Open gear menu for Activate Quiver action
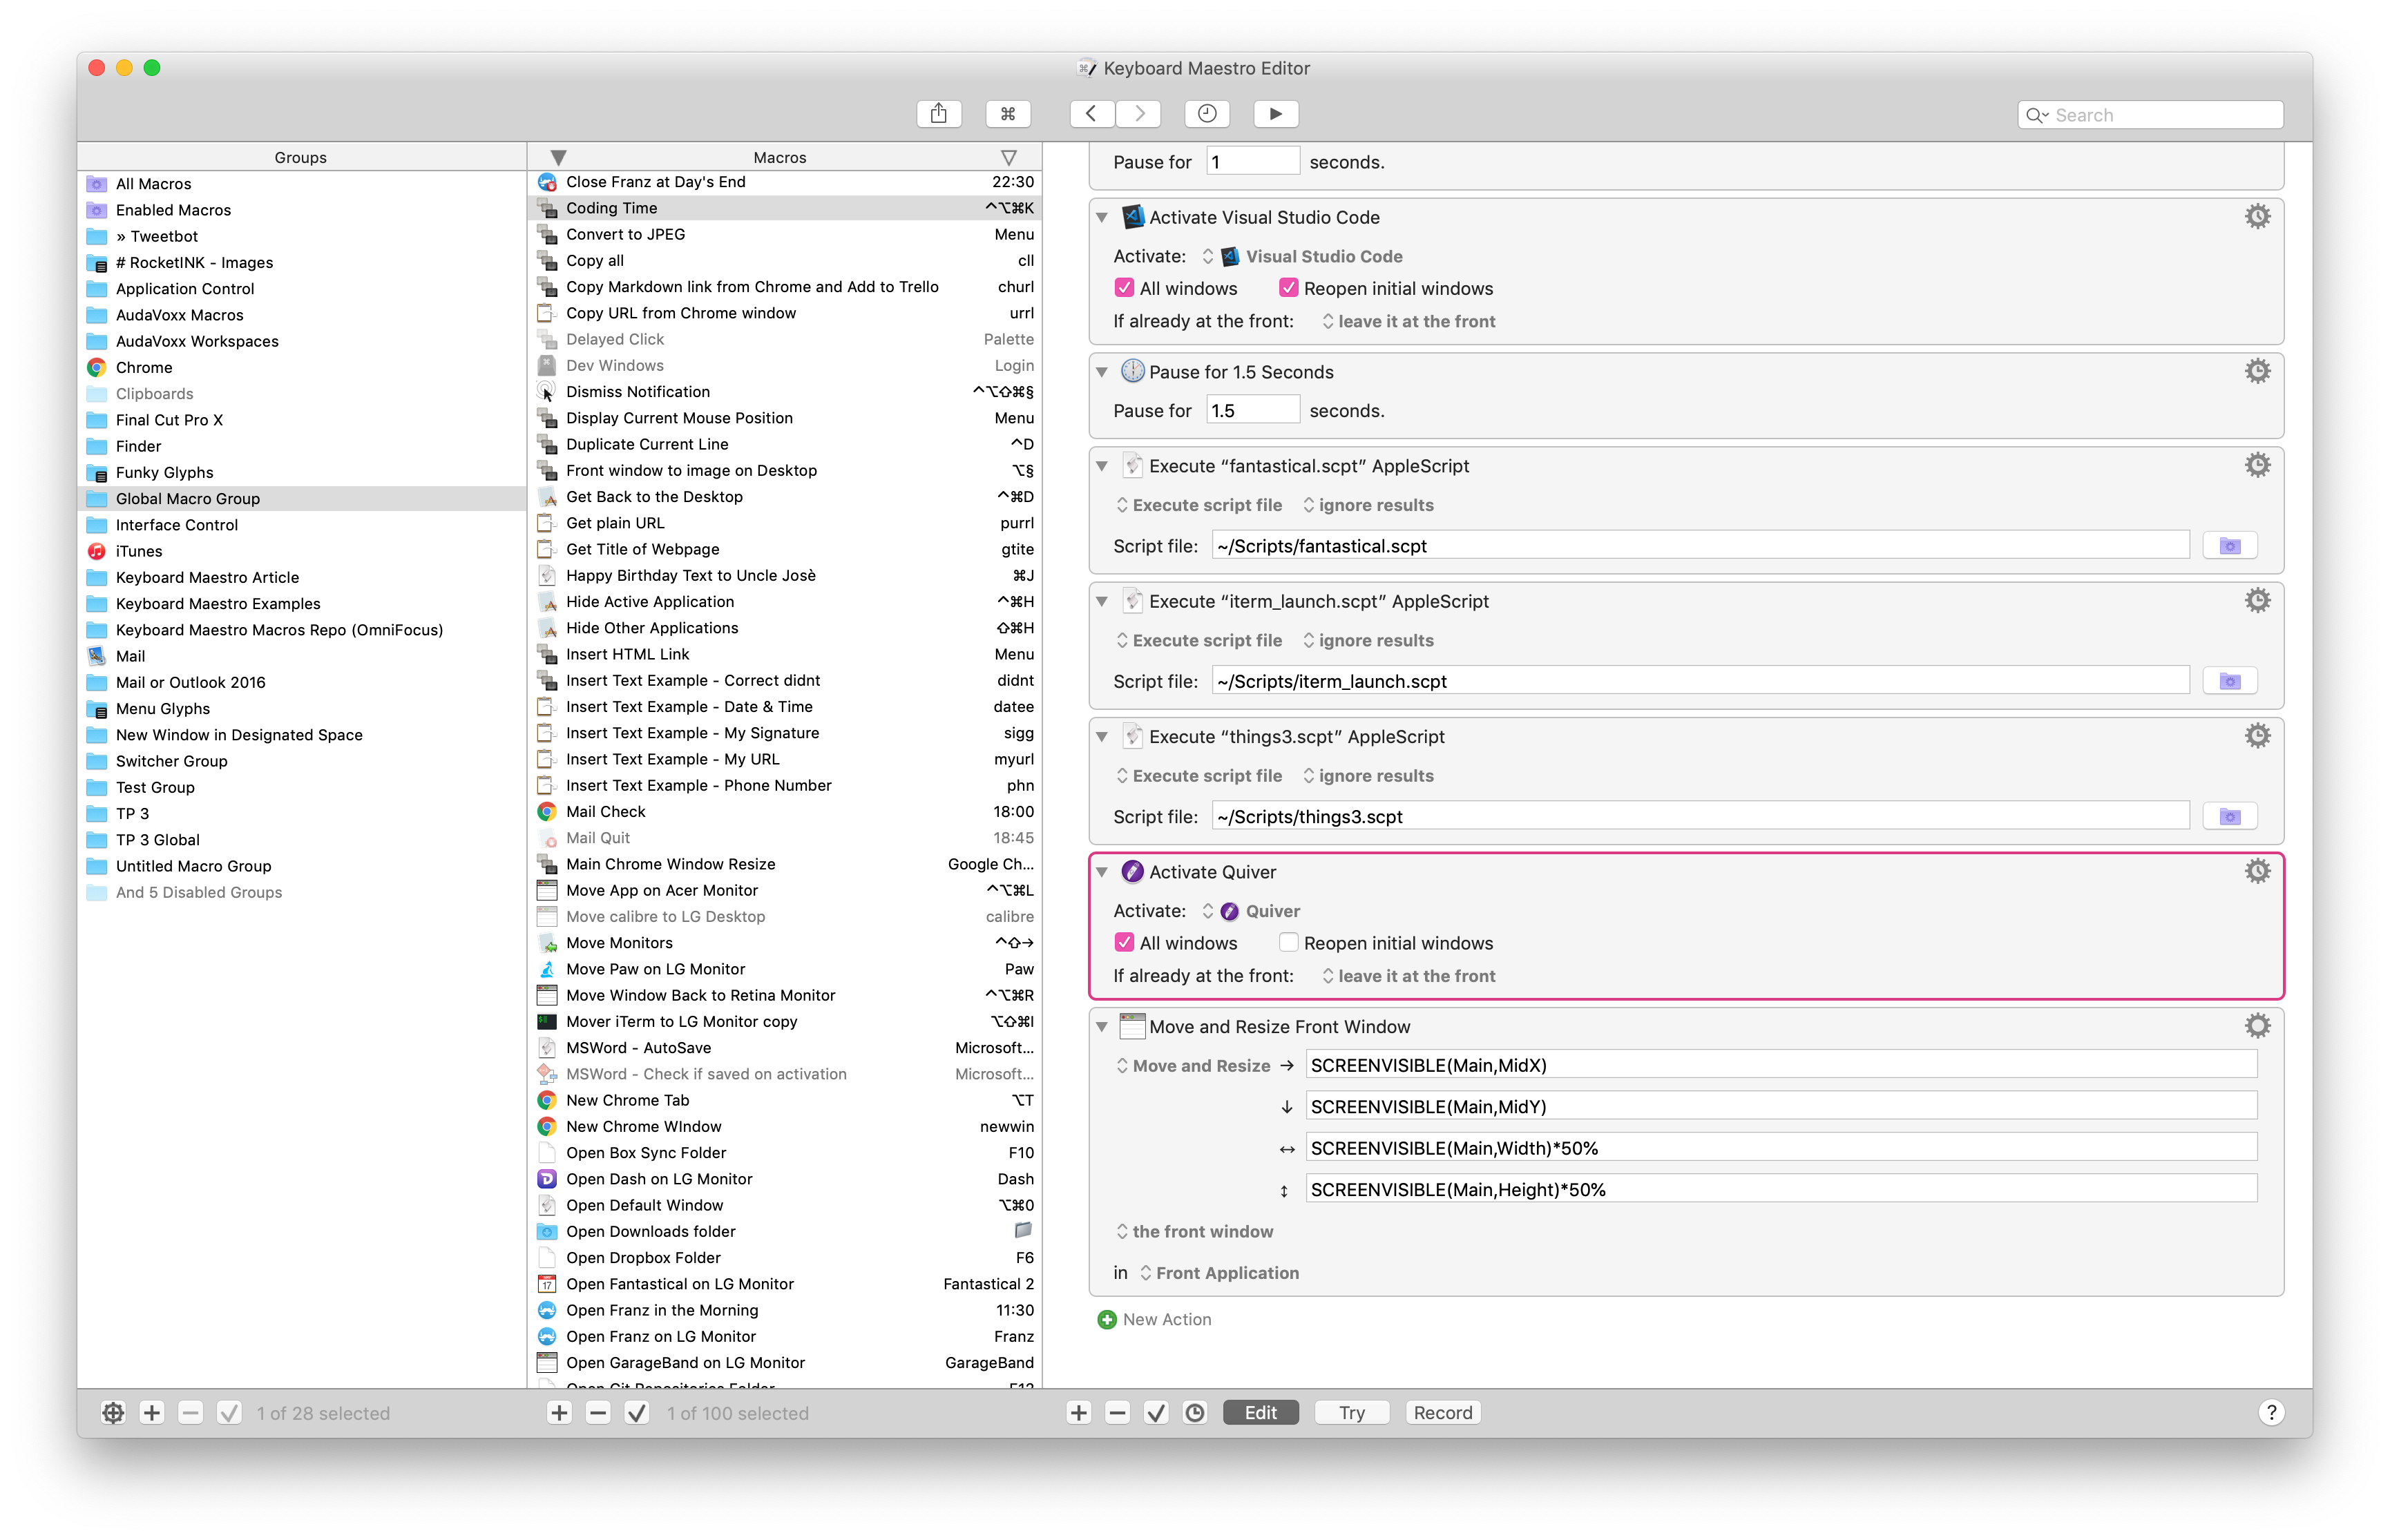Viewport: 2390px width, 1540px height. coord(2257,871)
